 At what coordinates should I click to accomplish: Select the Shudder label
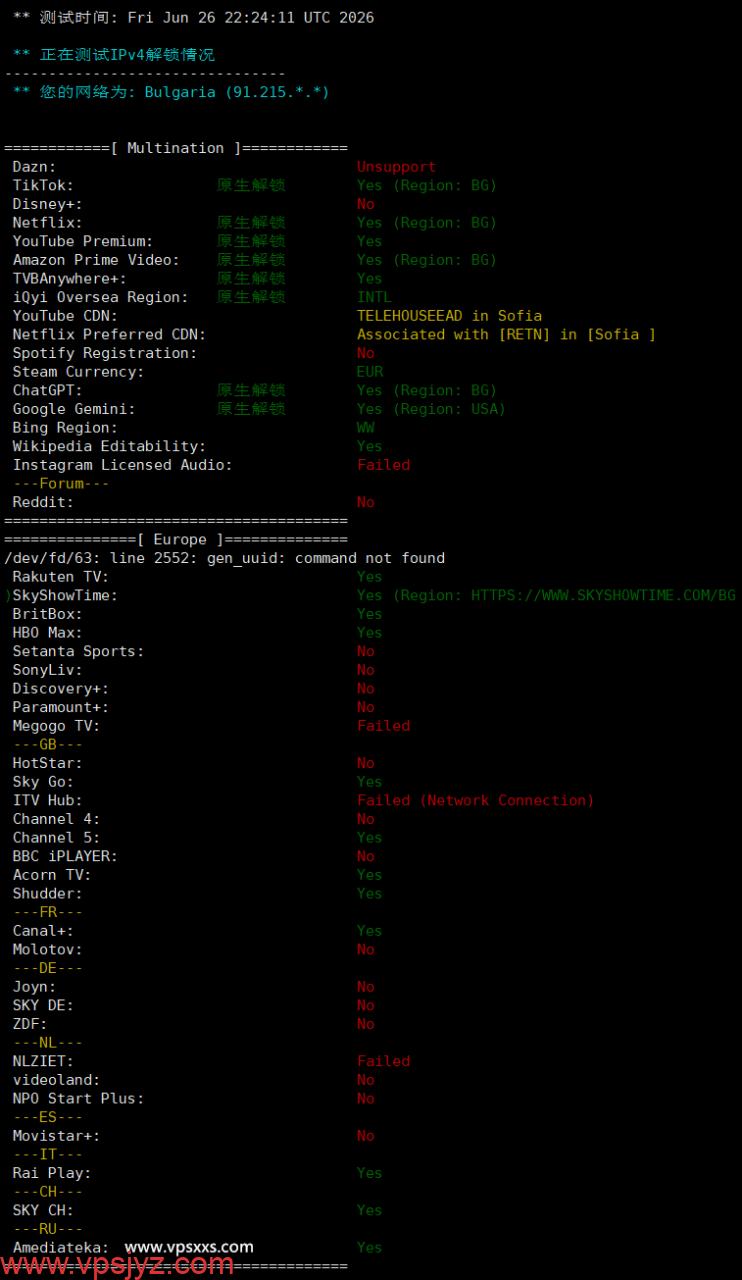[x=48, y=893]
